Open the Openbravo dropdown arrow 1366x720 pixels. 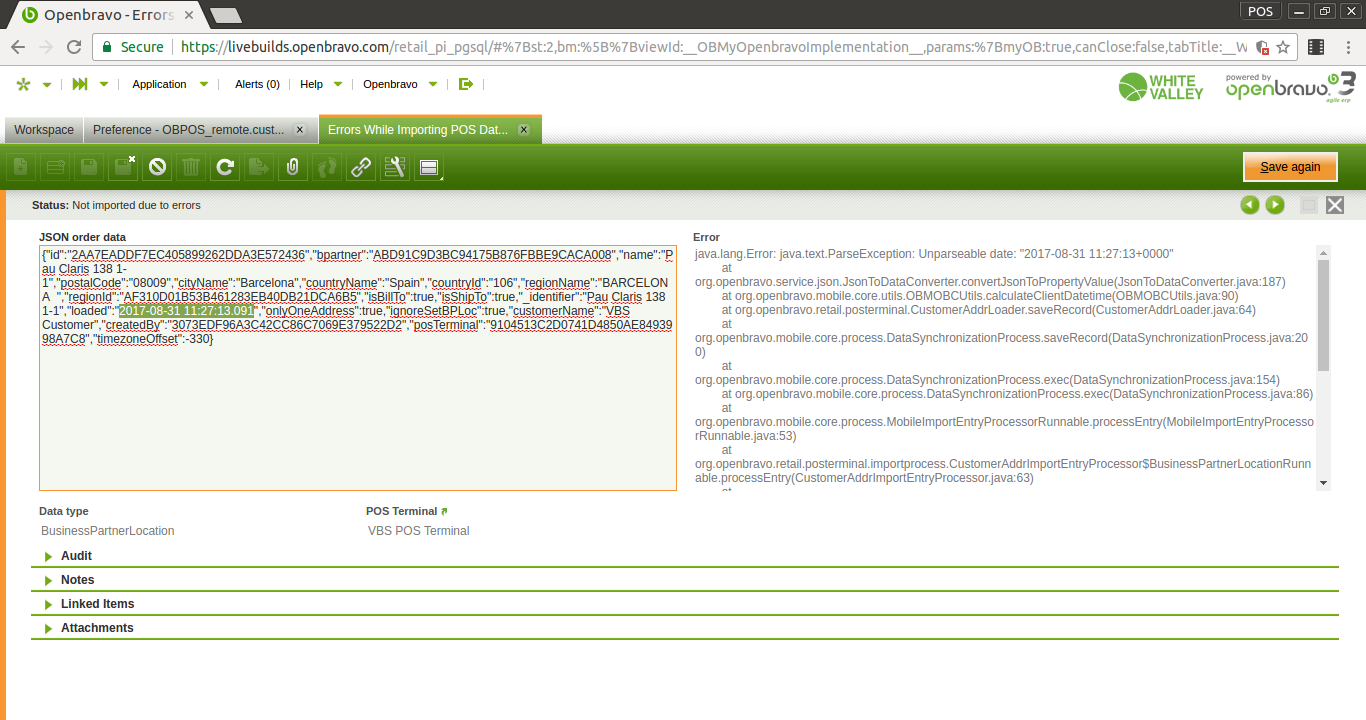coord(433,85)
